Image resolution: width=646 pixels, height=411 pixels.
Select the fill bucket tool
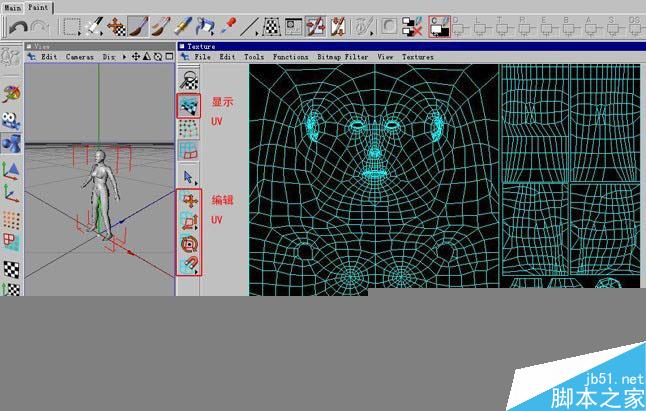[x=205, y=27]
